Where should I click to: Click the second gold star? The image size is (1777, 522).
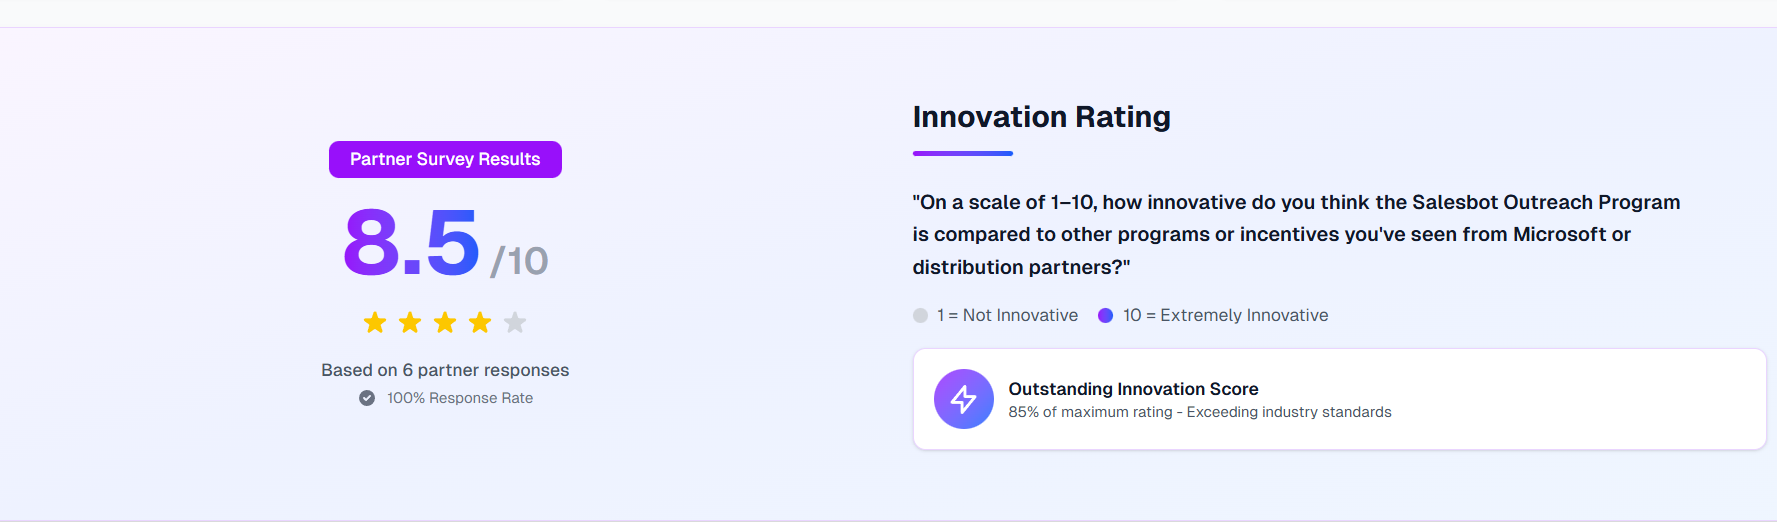(x=410, y=322)
